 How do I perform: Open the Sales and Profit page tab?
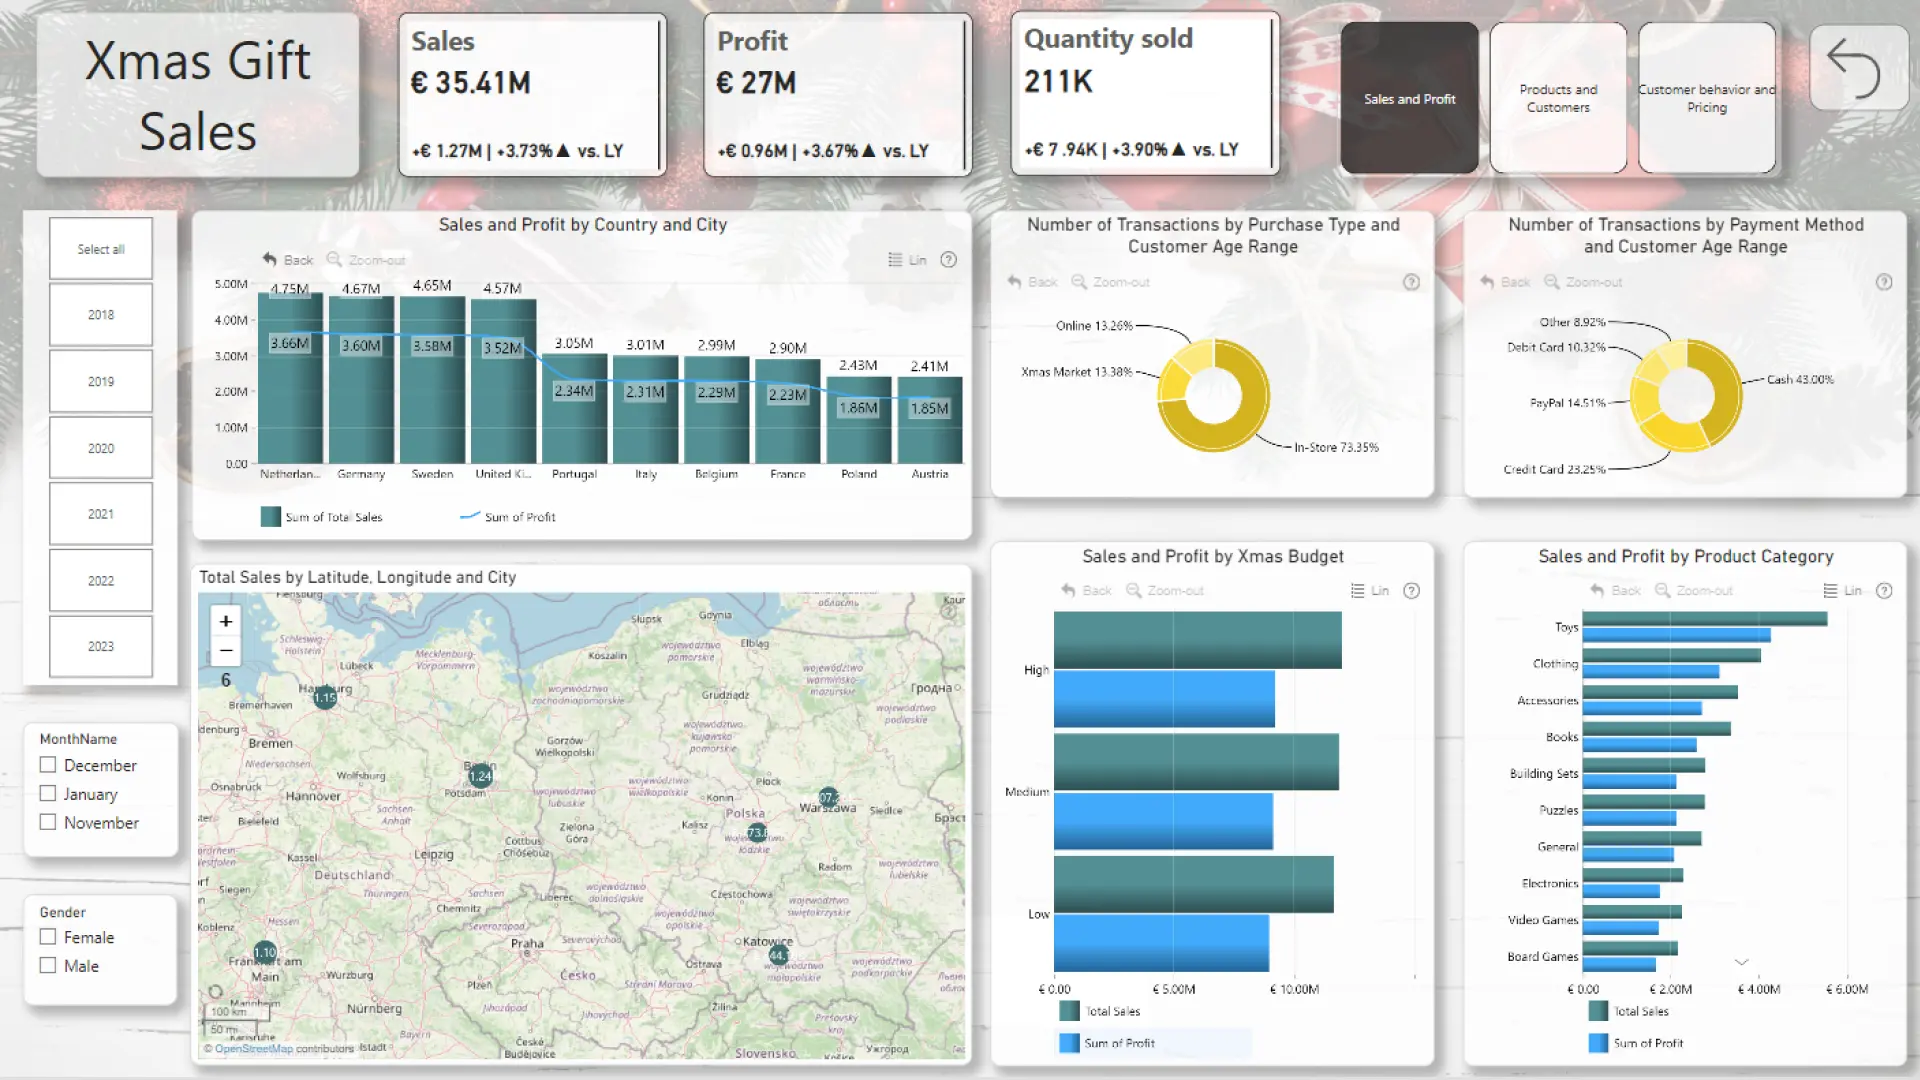coord(1409,98)
